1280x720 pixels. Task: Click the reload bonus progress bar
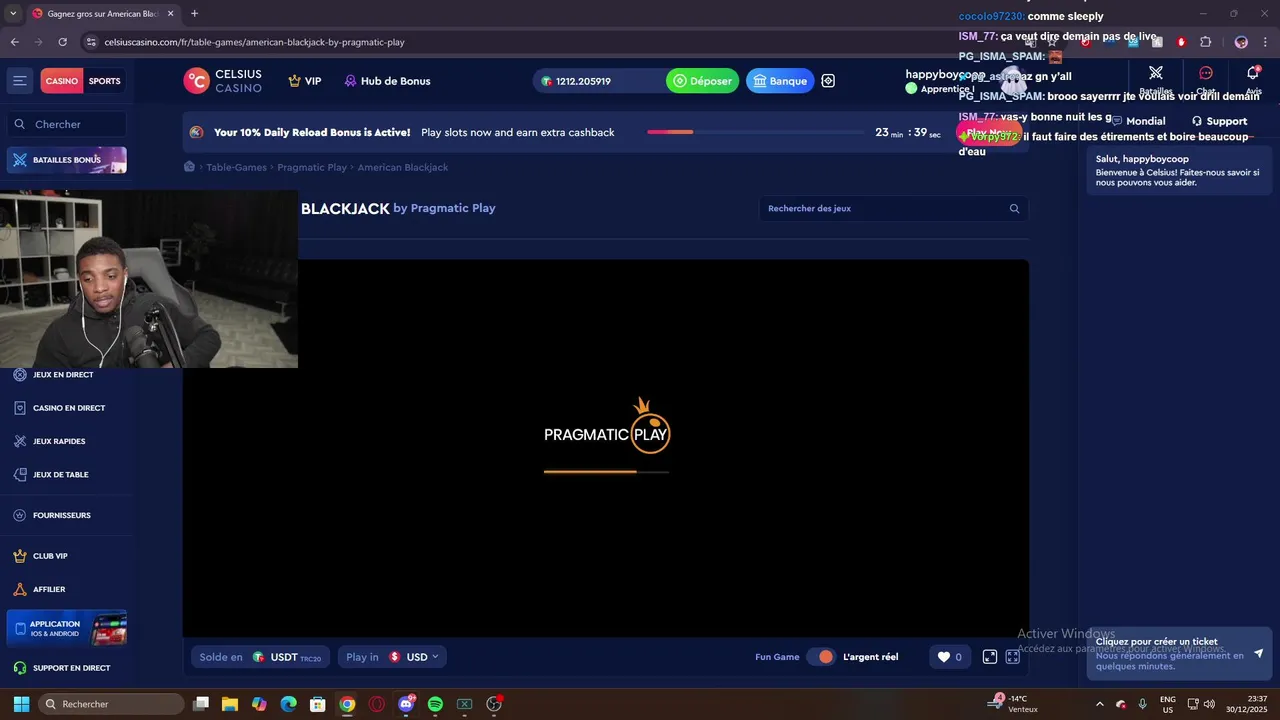pos(755,132)
